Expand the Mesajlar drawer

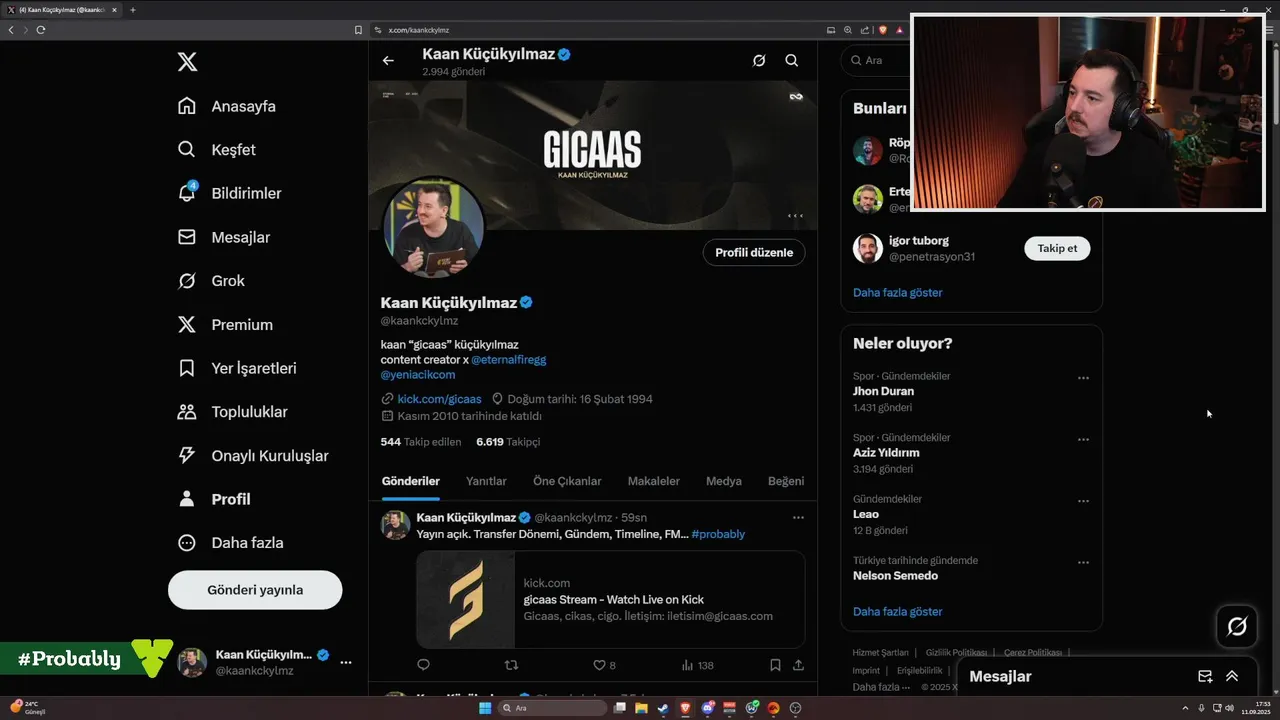[1232, 677]
